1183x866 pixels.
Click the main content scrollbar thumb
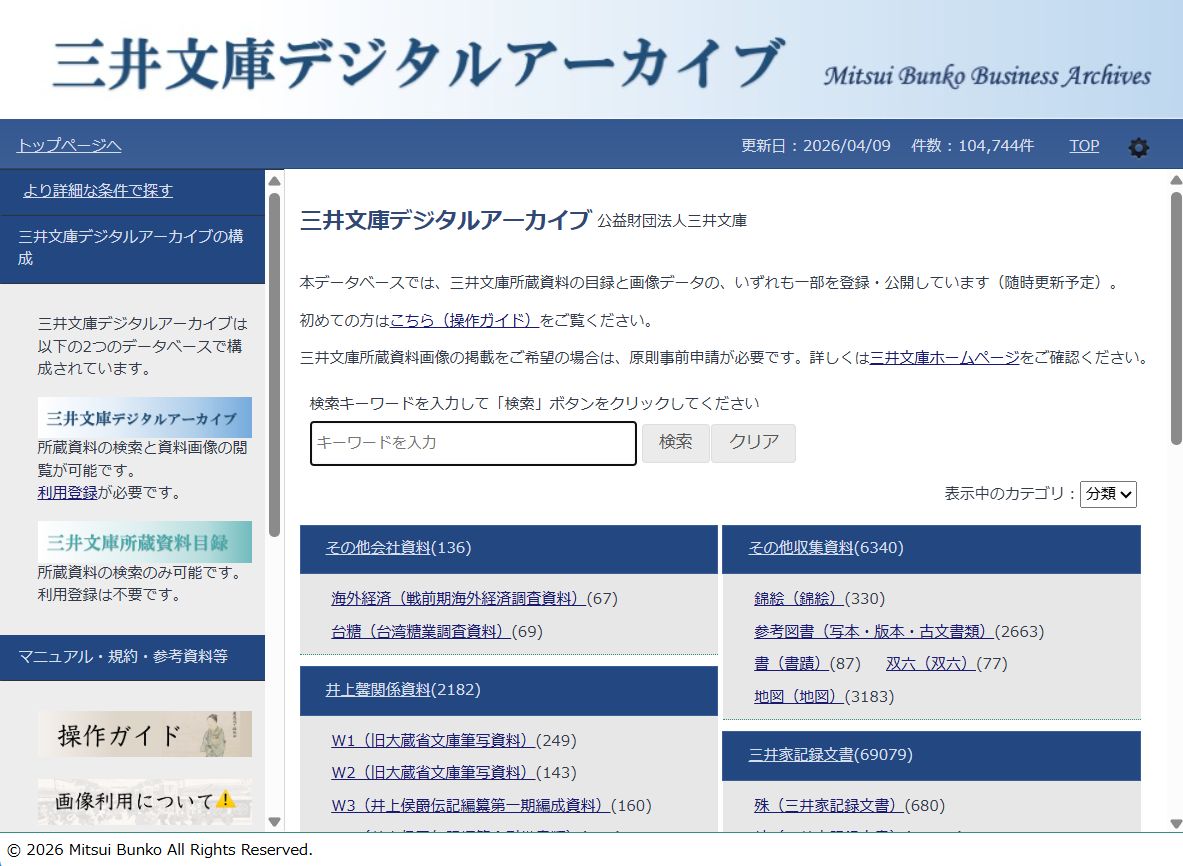(x=1176, y=318)
